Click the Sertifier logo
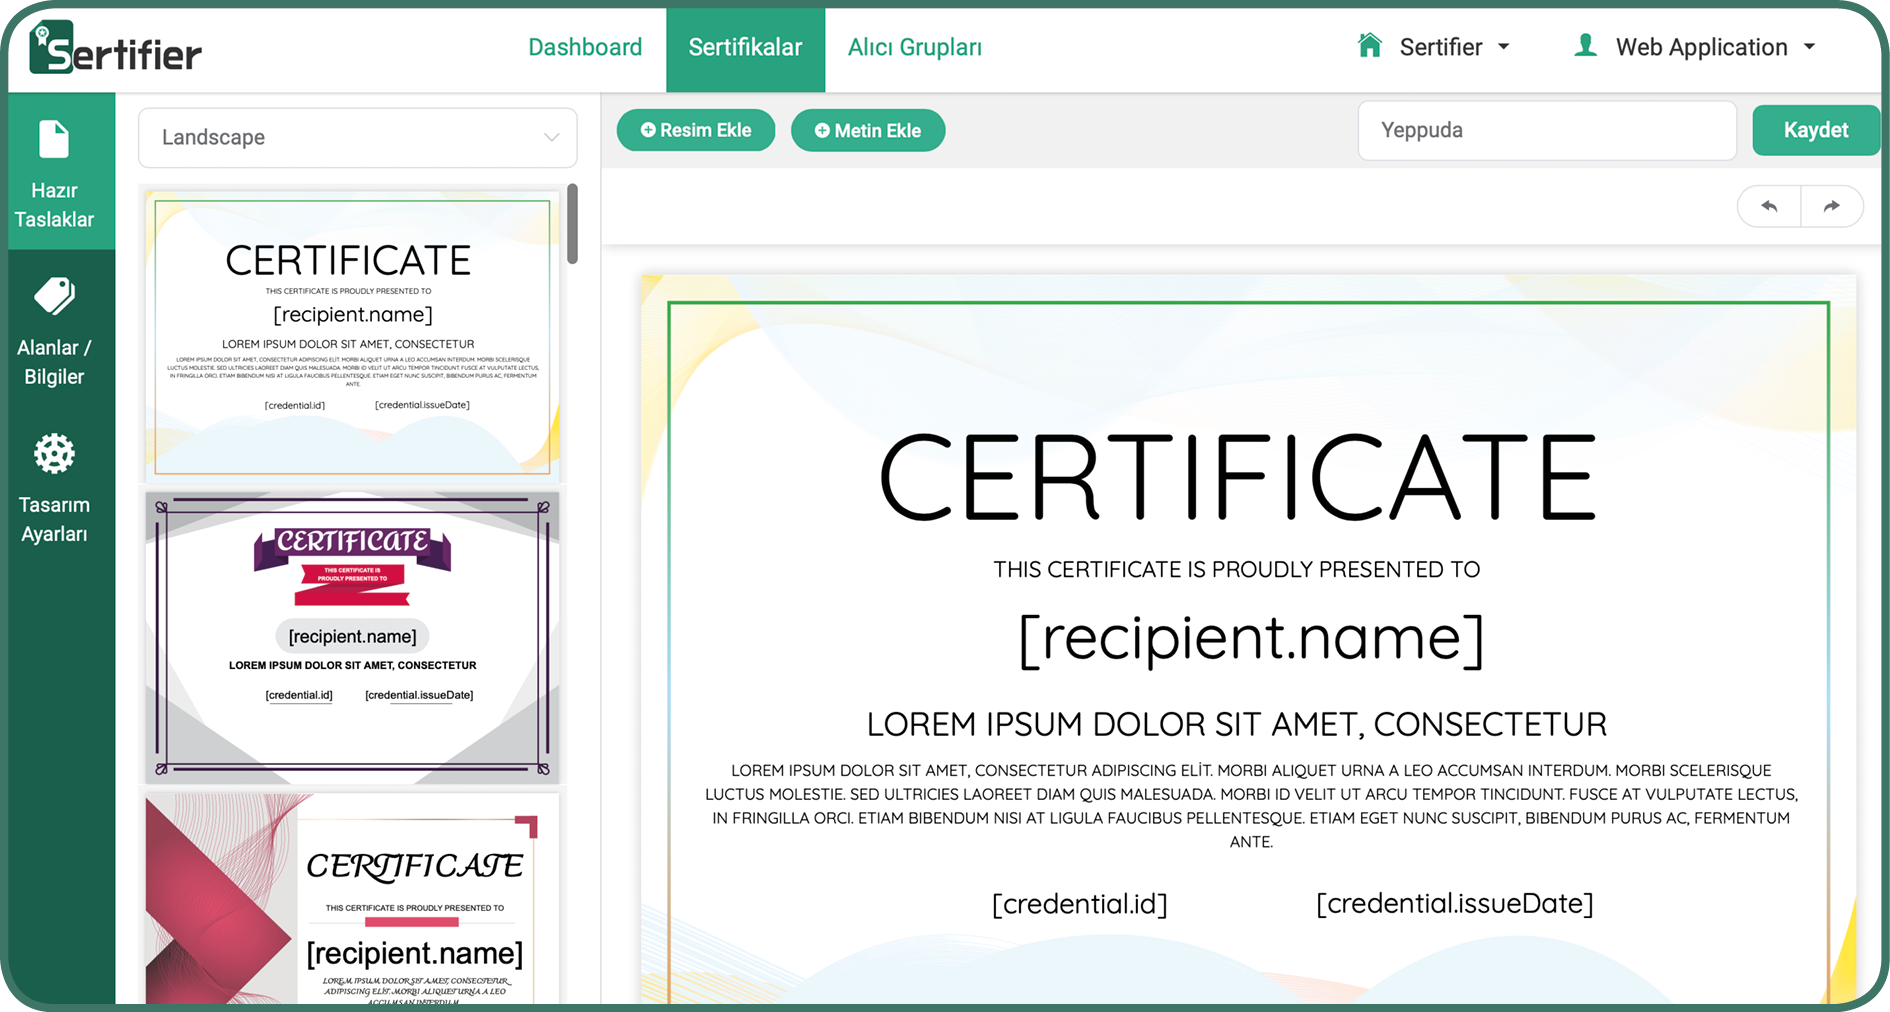This screenshot has height=1012, width=1890. [x=115, y=48]
